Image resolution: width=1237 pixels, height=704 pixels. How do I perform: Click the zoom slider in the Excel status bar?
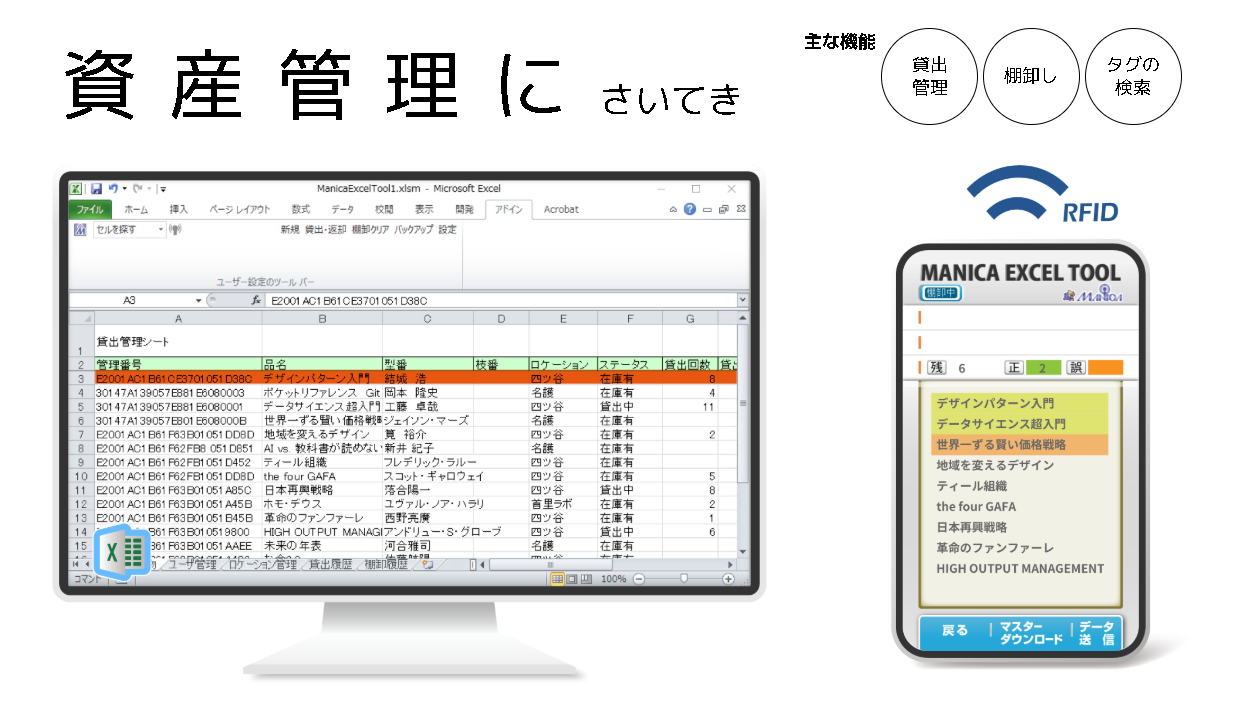click(684, 578)
